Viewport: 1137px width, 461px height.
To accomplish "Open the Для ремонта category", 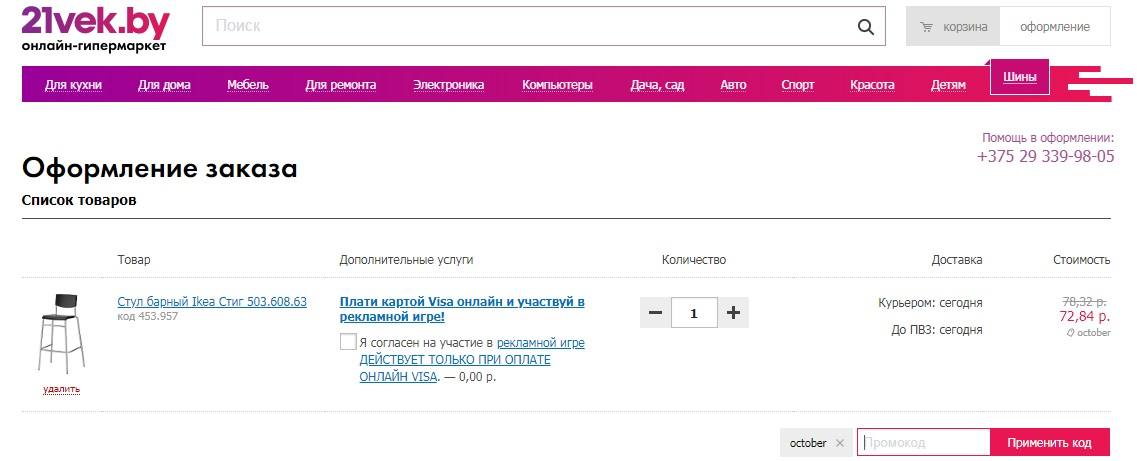I will point(341,85).
